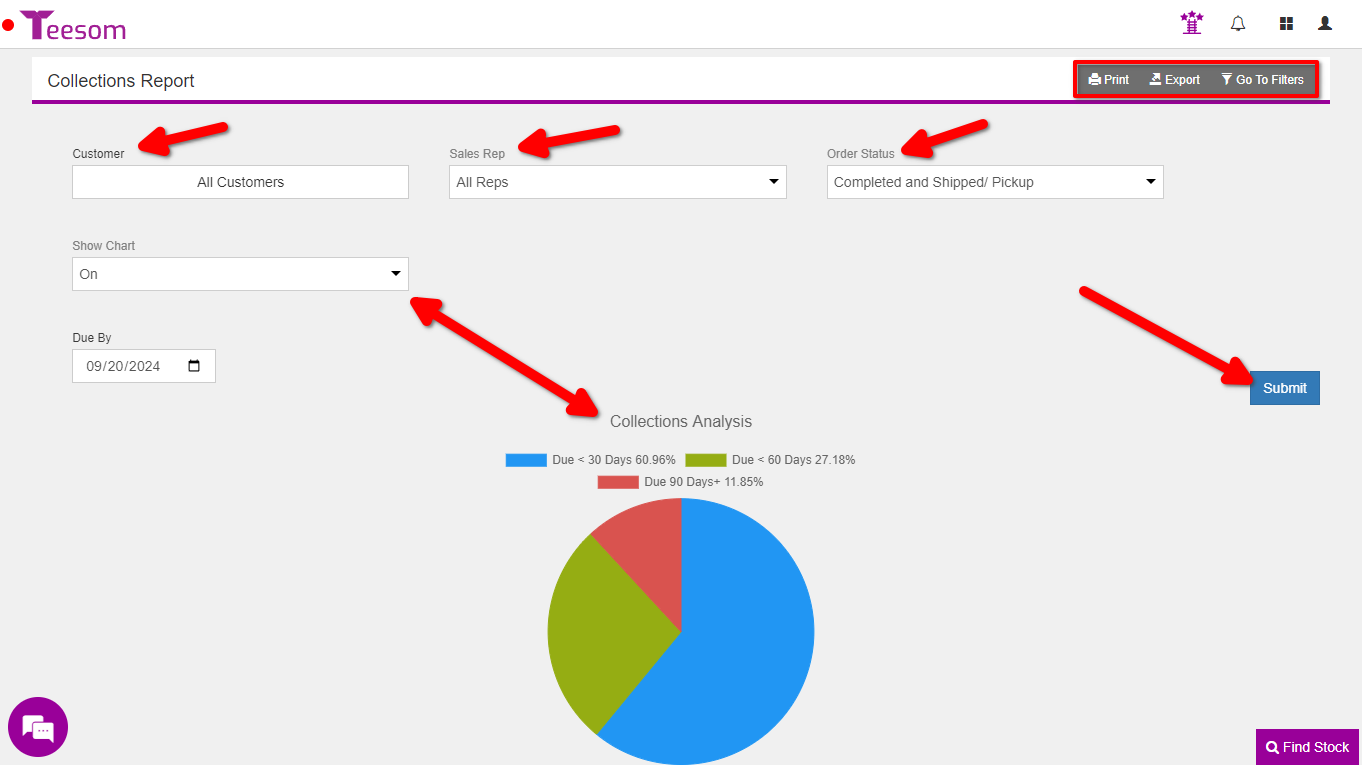
Task: Open the live chat bubble
Action: 38,727
